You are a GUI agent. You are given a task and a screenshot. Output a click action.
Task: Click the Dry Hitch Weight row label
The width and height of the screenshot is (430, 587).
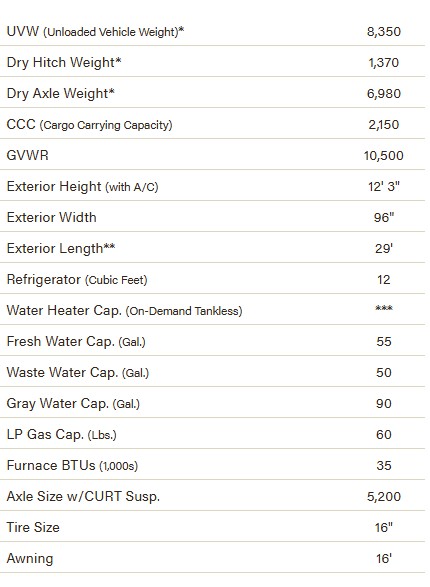64,63
